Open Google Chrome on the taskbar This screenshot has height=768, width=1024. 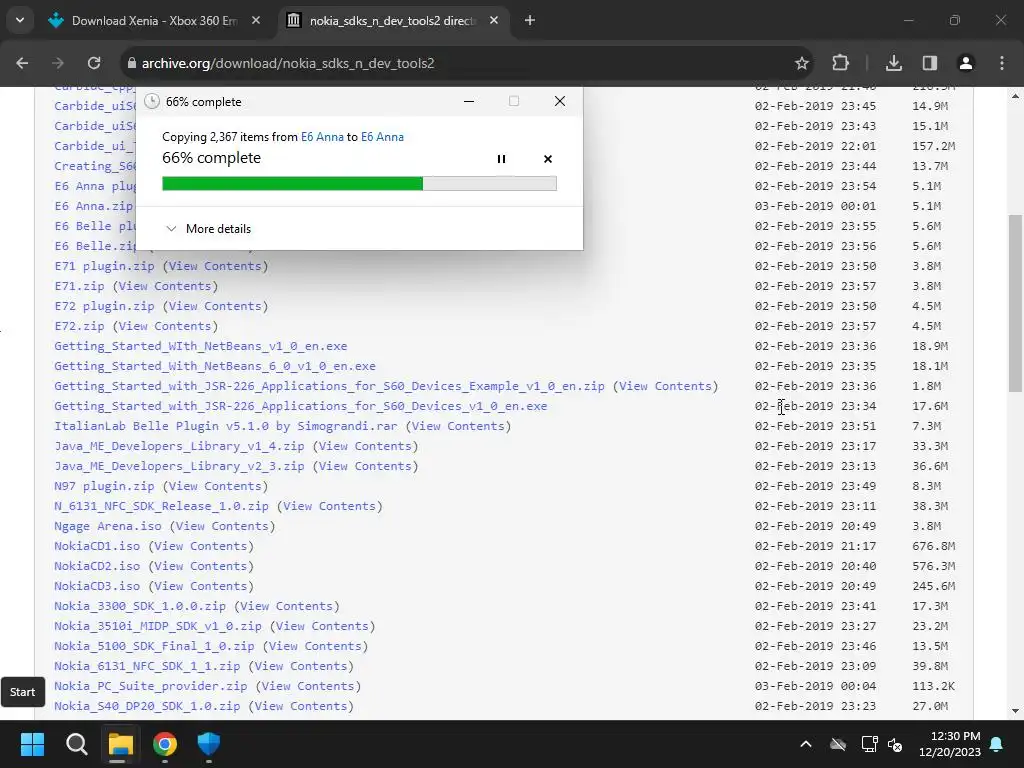(x=165, y=744)
